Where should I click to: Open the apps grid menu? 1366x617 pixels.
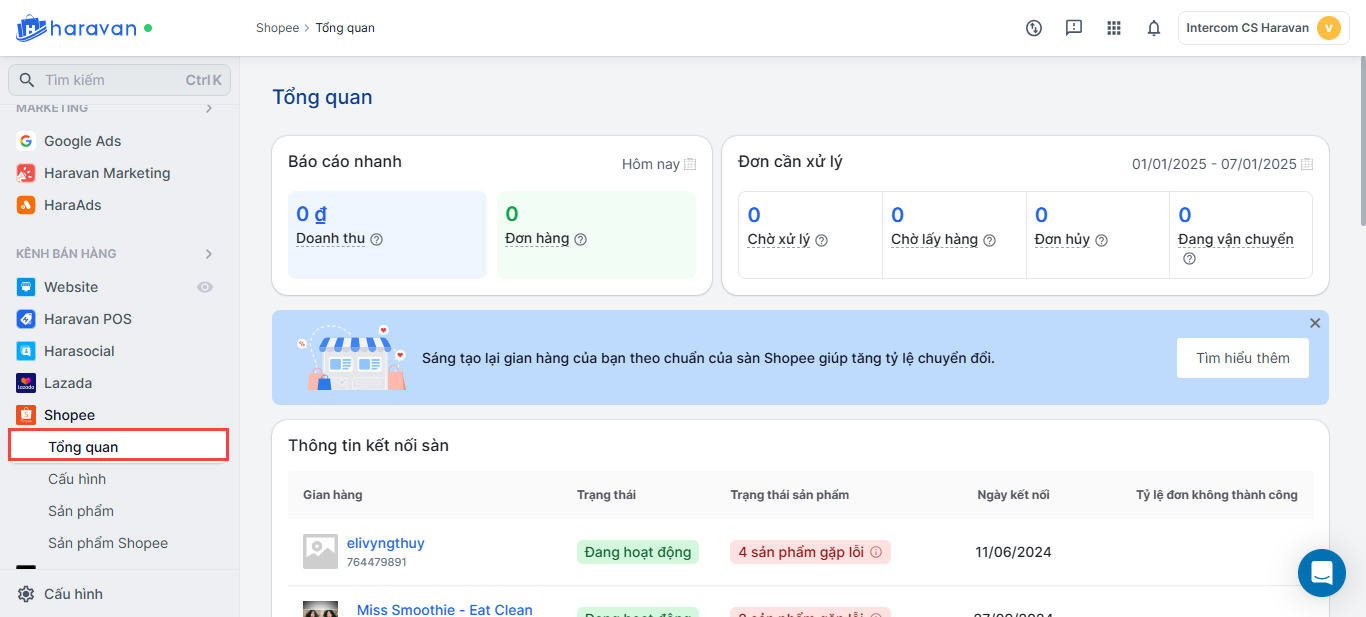coord(1114,28)
